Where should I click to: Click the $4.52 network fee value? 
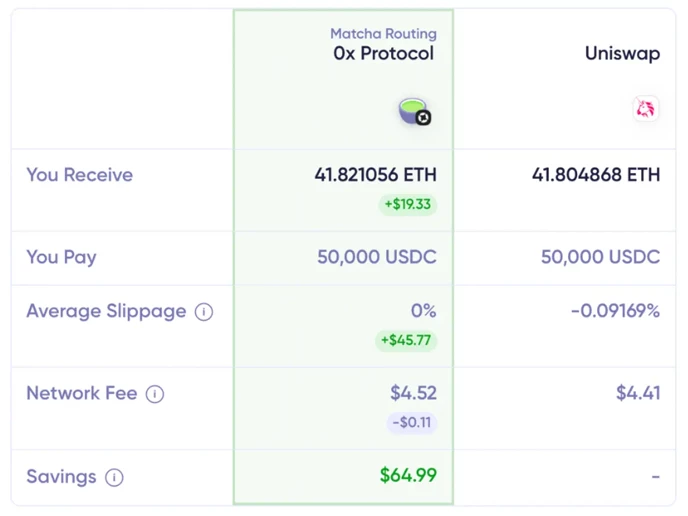414,393
